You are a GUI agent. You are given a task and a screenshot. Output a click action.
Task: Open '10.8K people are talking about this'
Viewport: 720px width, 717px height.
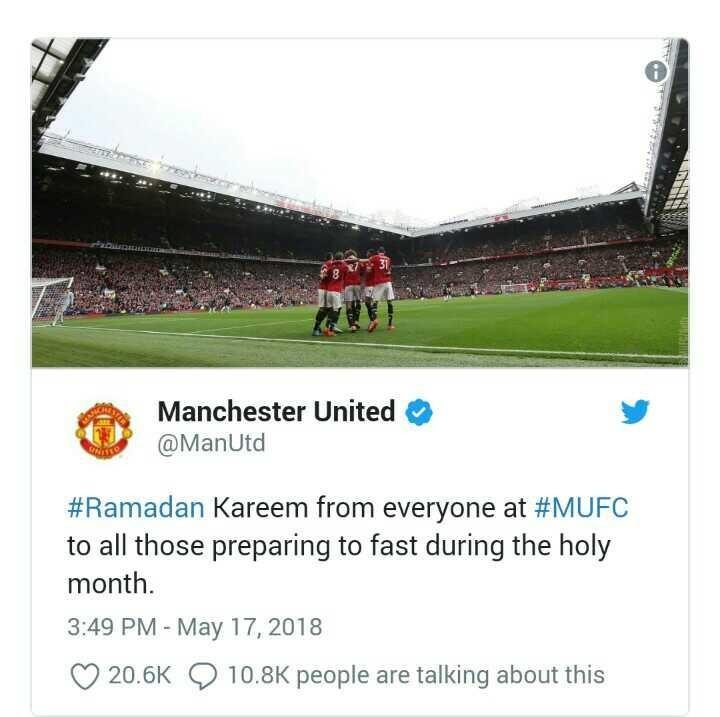click(x=416, y=676)
